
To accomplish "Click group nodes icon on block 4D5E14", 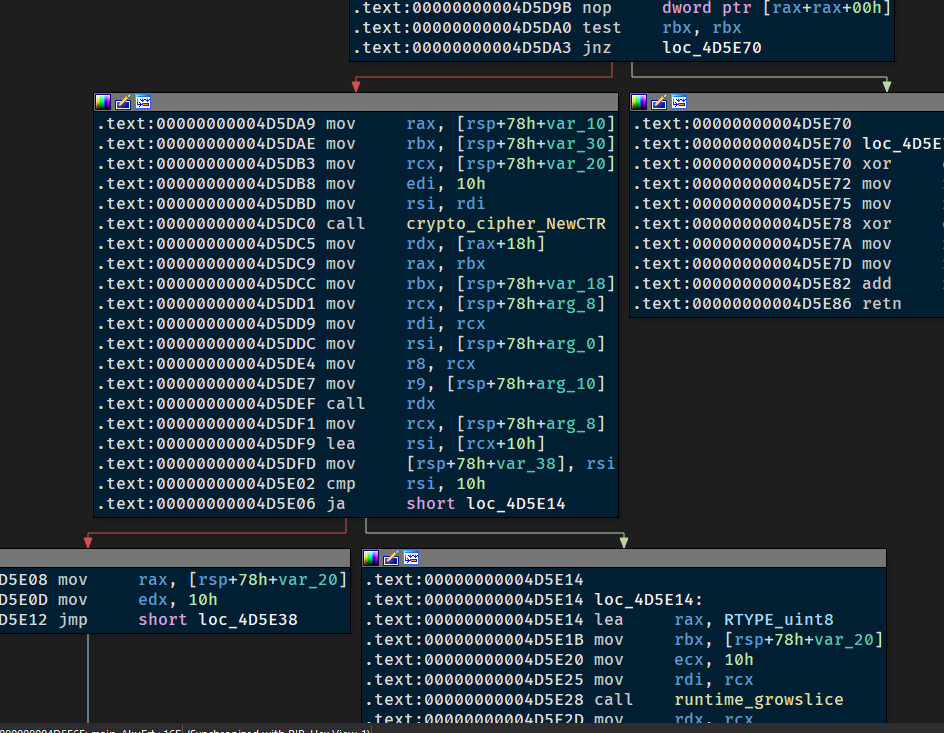I will tap(411, 558).
